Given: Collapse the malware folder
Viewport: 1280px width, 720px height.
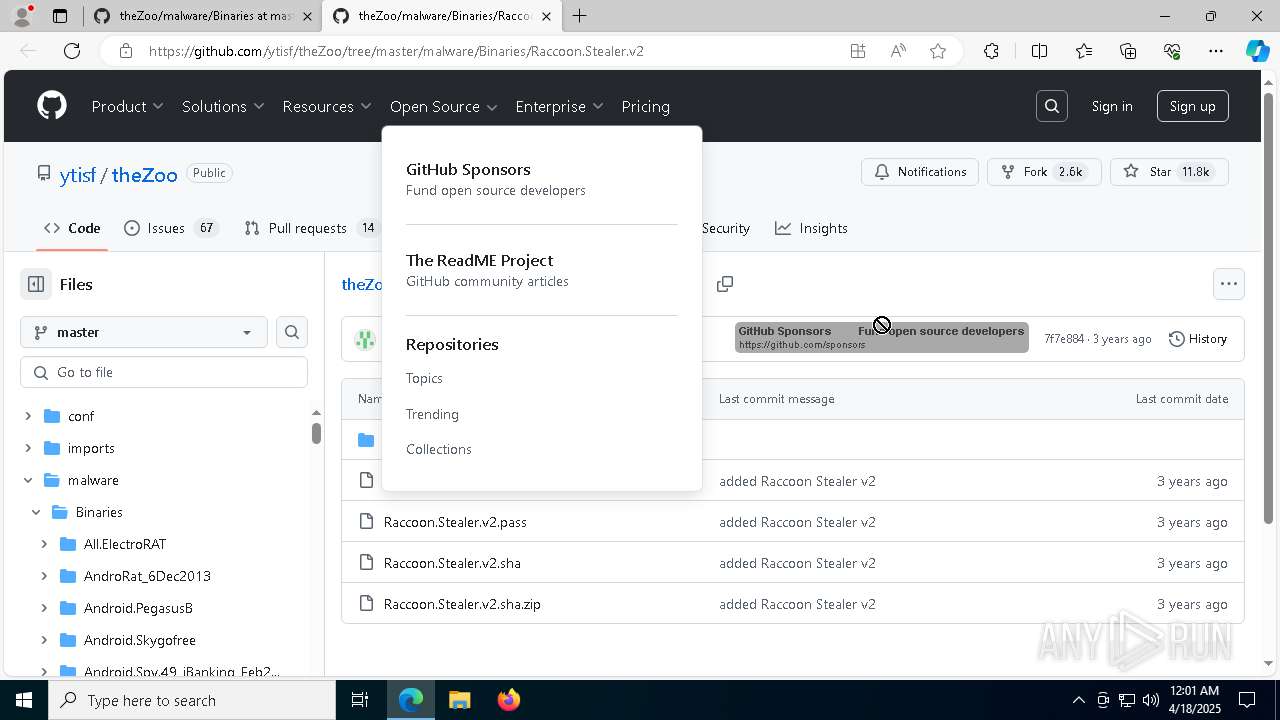Looking at the screenshot, I should pyautogui.click(x=28, y=480).
